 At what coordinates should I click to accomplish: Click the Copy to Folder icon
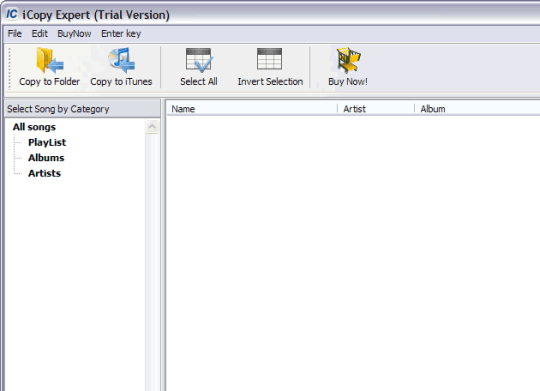(50, 61)
